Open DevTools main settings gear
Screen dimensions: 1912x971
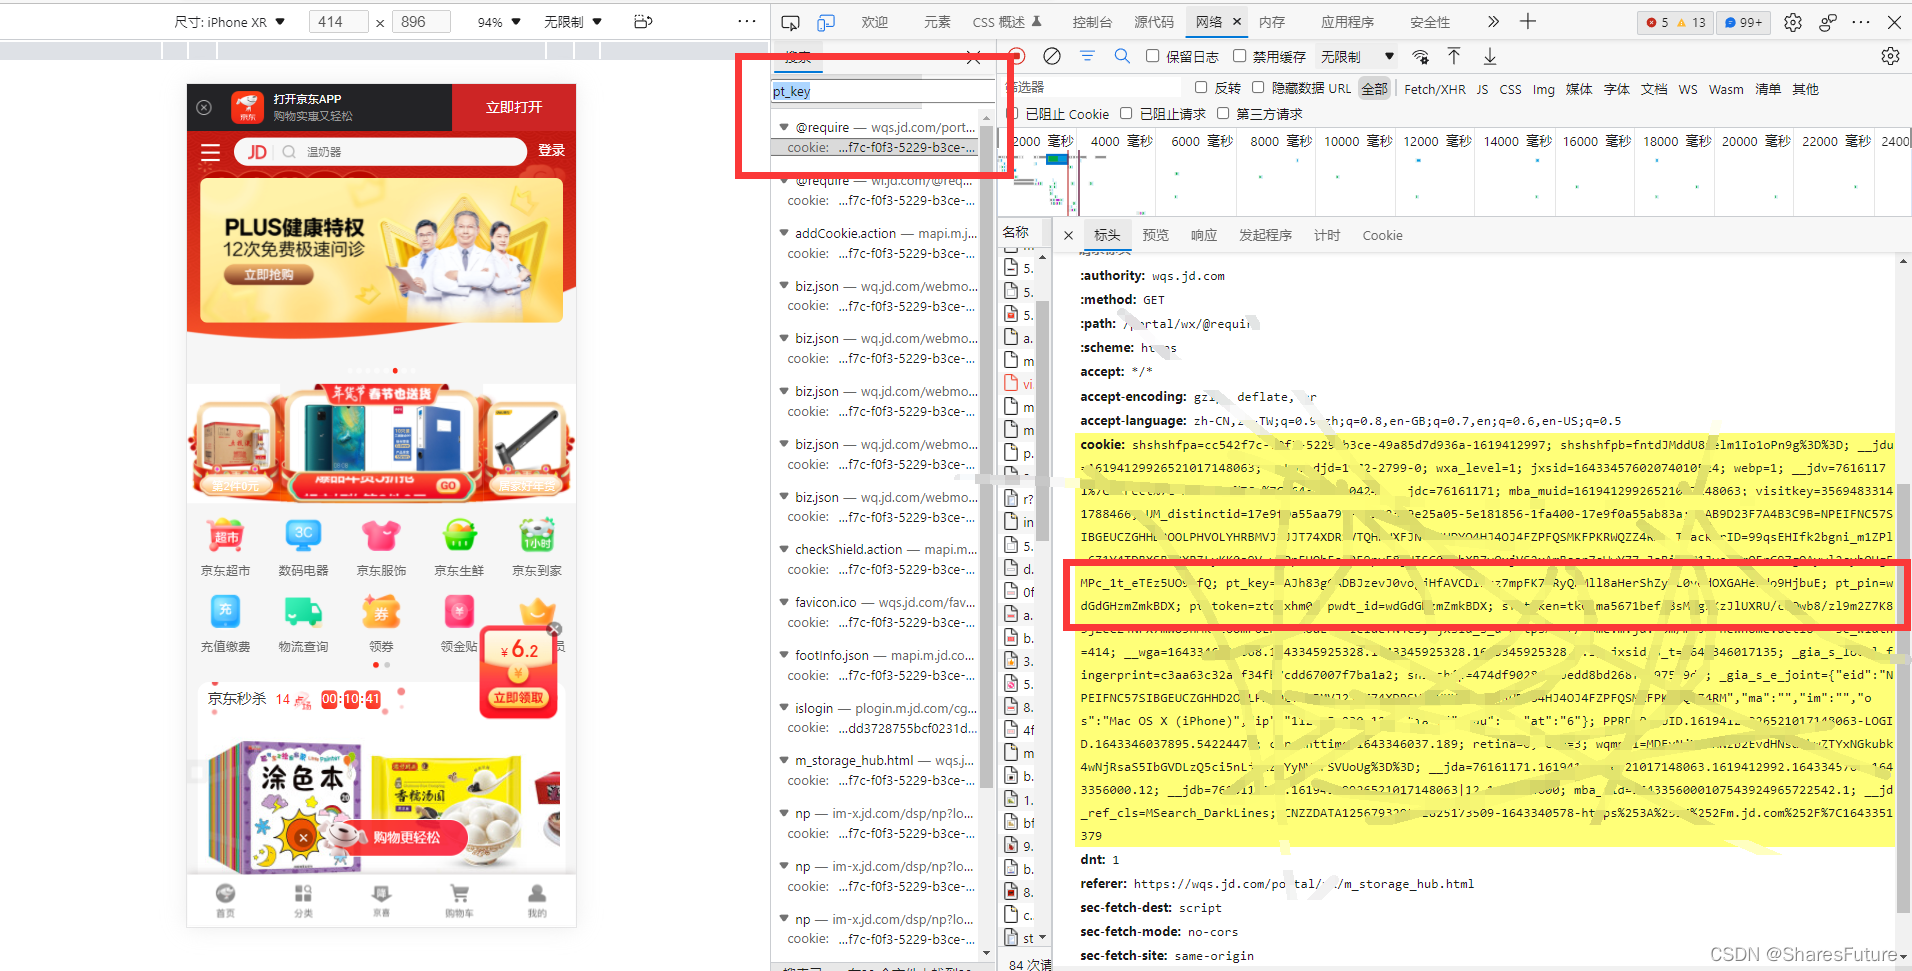(x=1793, y=22)
